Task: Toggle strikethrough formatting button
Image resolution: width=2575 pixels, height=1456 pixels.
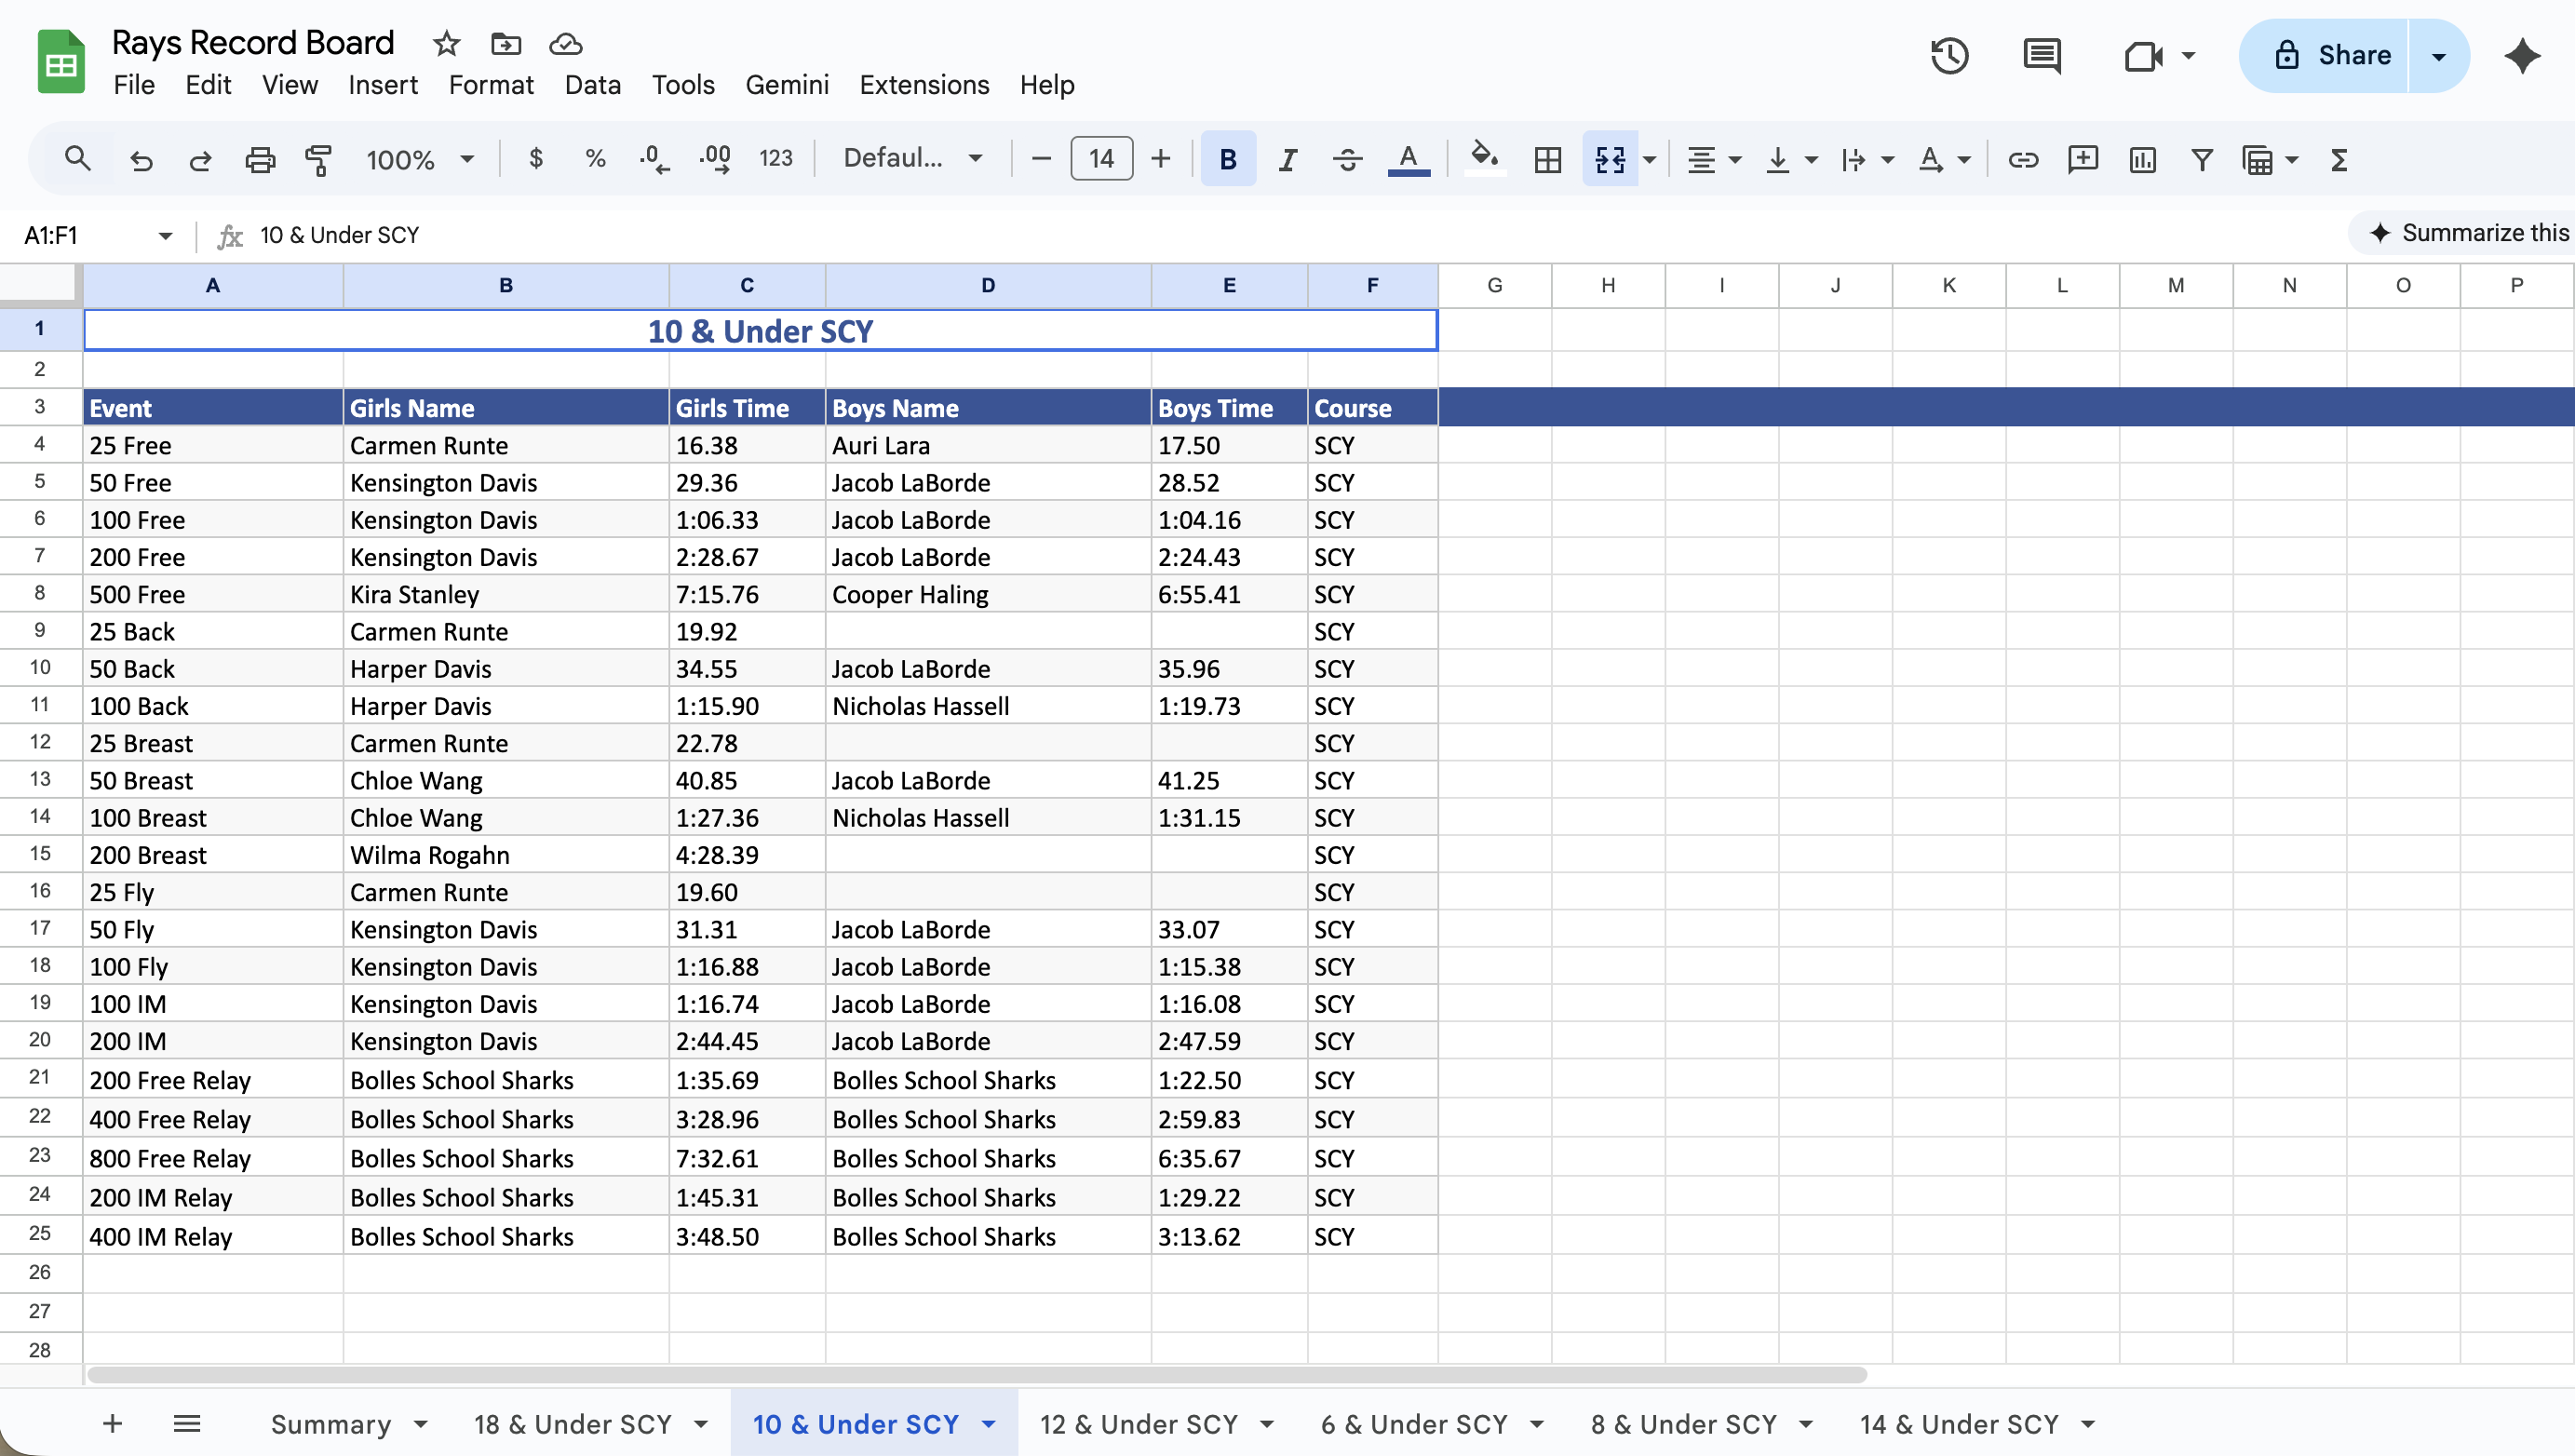Action: click(1347, 159)
